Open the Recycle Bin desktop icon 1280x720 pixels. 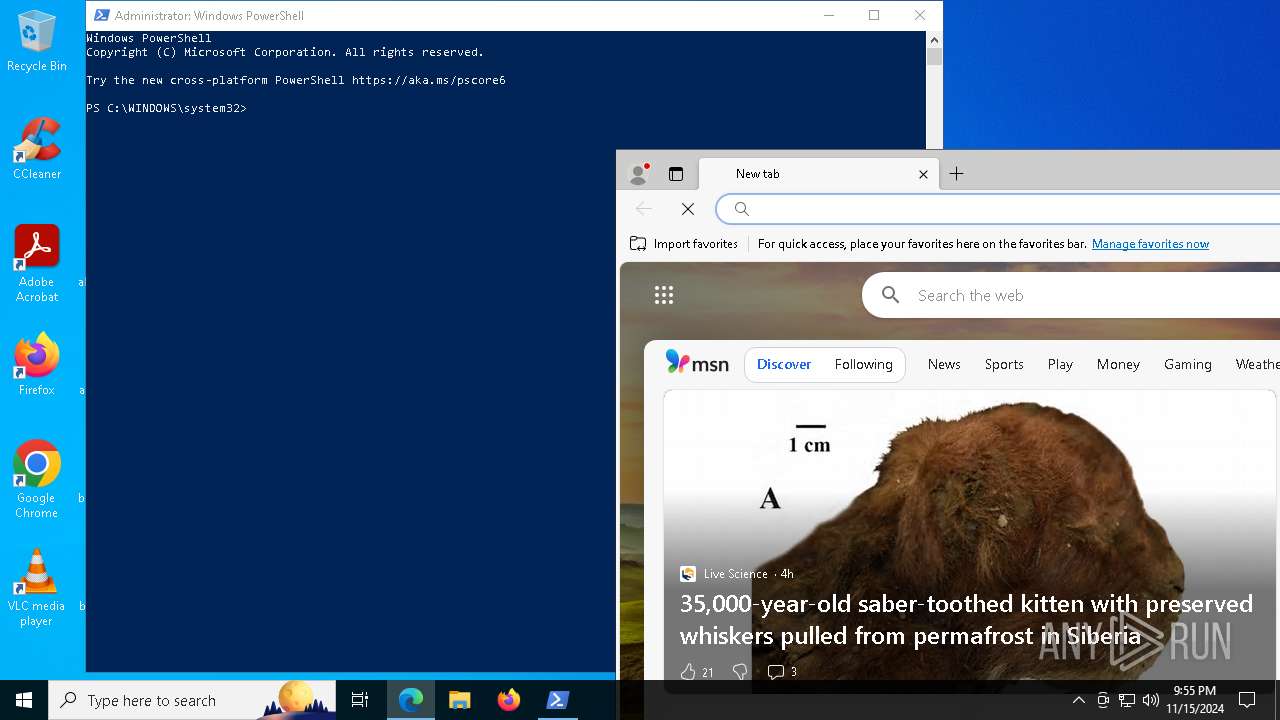coord(37,42)
